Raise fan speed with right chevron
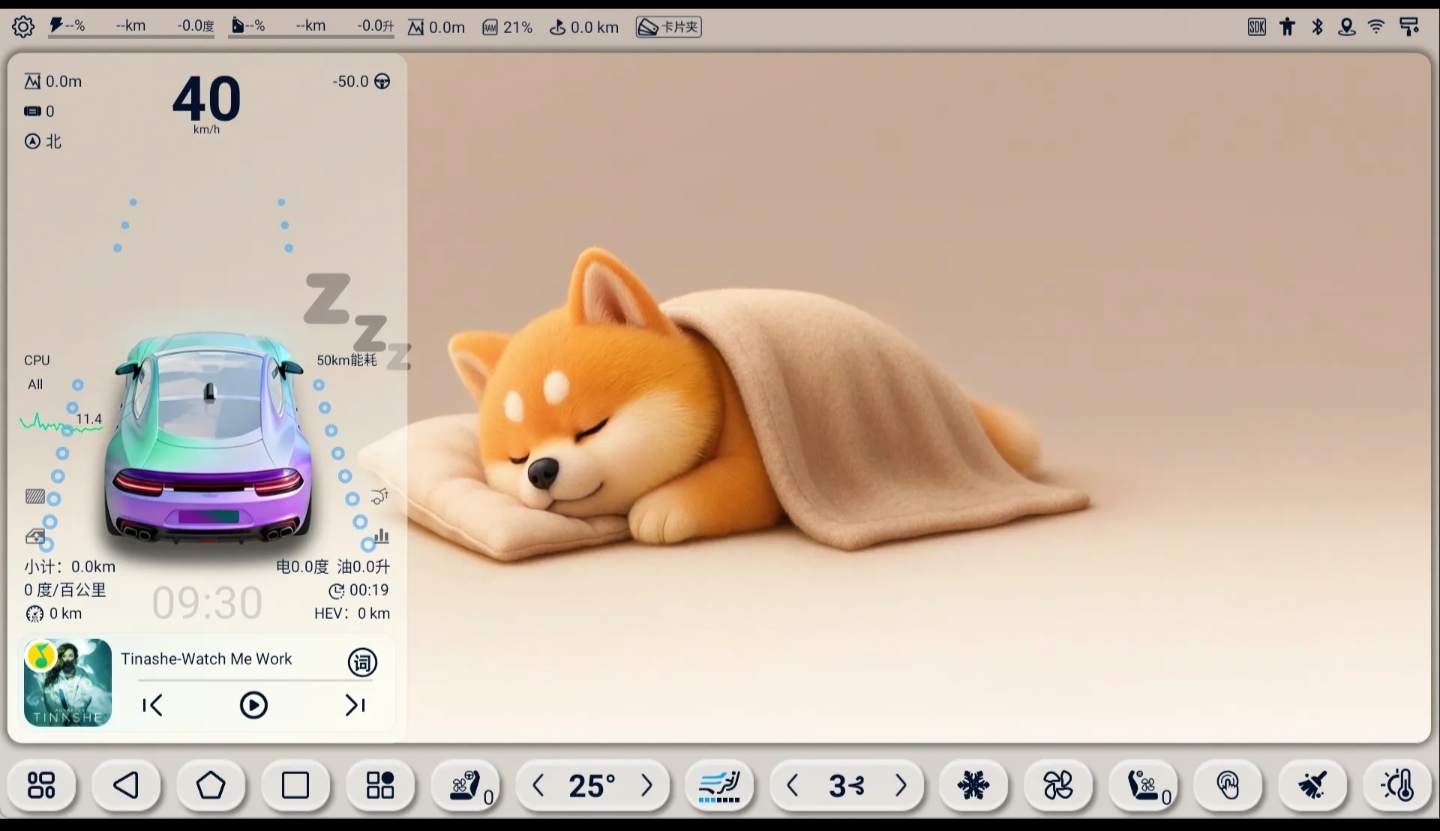 [x=901, y=786]
